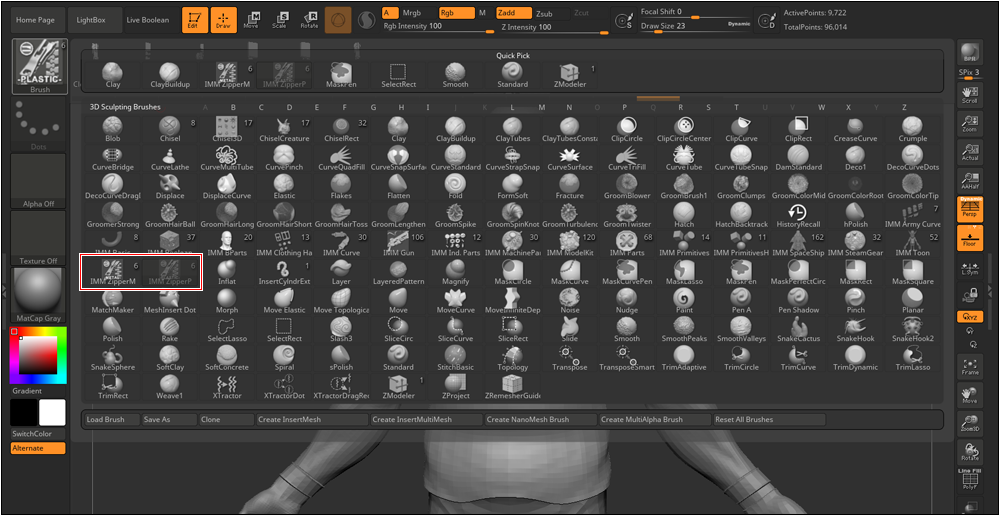The image size is (1000, 516).
Task: Disable the Floor grid toggle
Action: coord(969,238)
